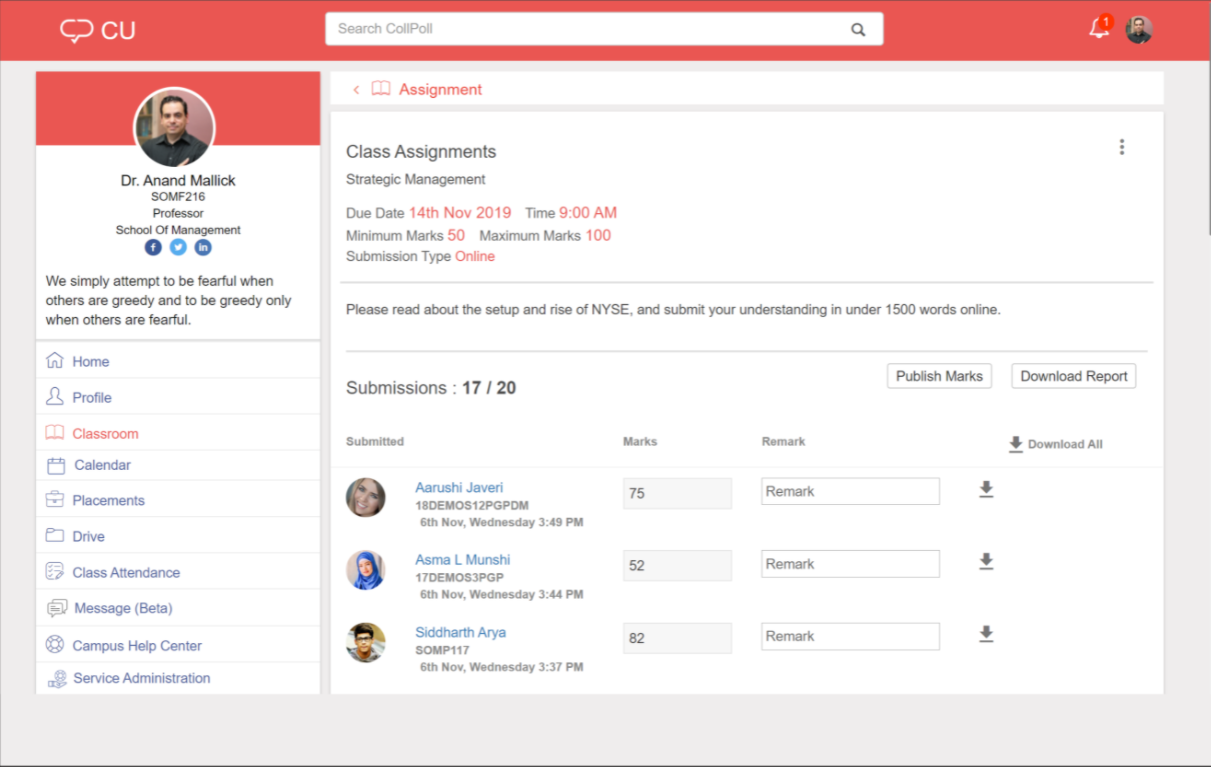The width and height of the screenshot is (1211, 767).
Task: Open the LinkedIn icon under the profile card
Action: [203, 247]
